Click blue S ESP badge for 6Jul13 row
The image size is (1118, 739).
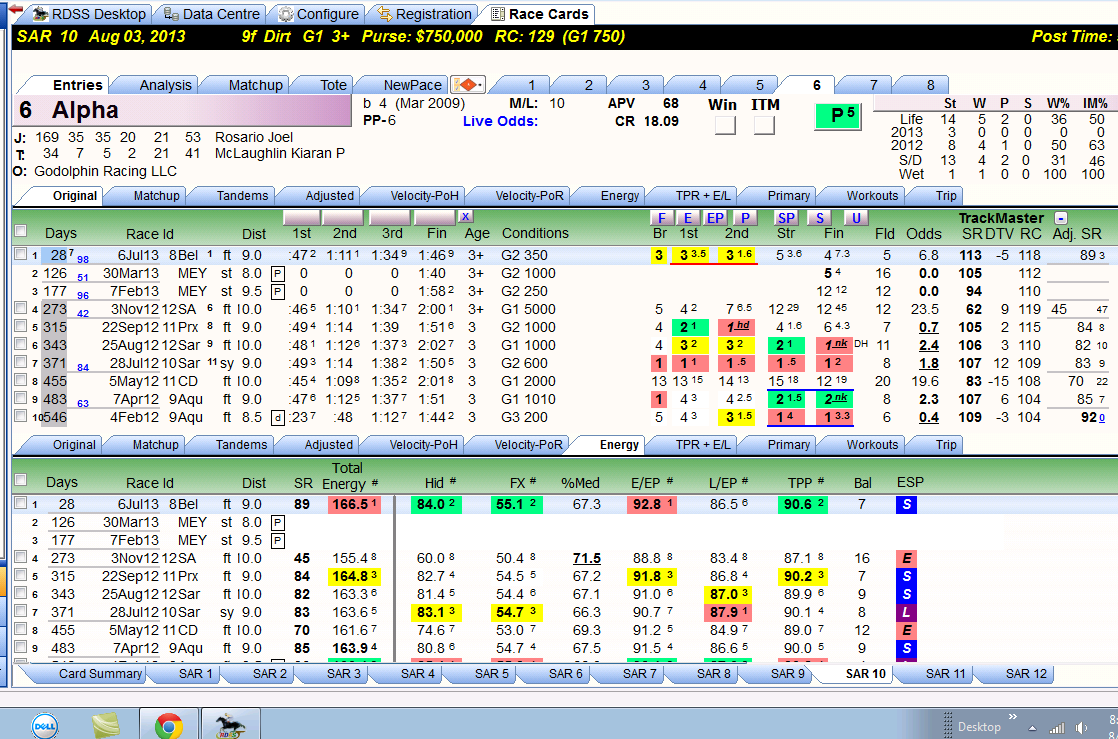(906, 504)
